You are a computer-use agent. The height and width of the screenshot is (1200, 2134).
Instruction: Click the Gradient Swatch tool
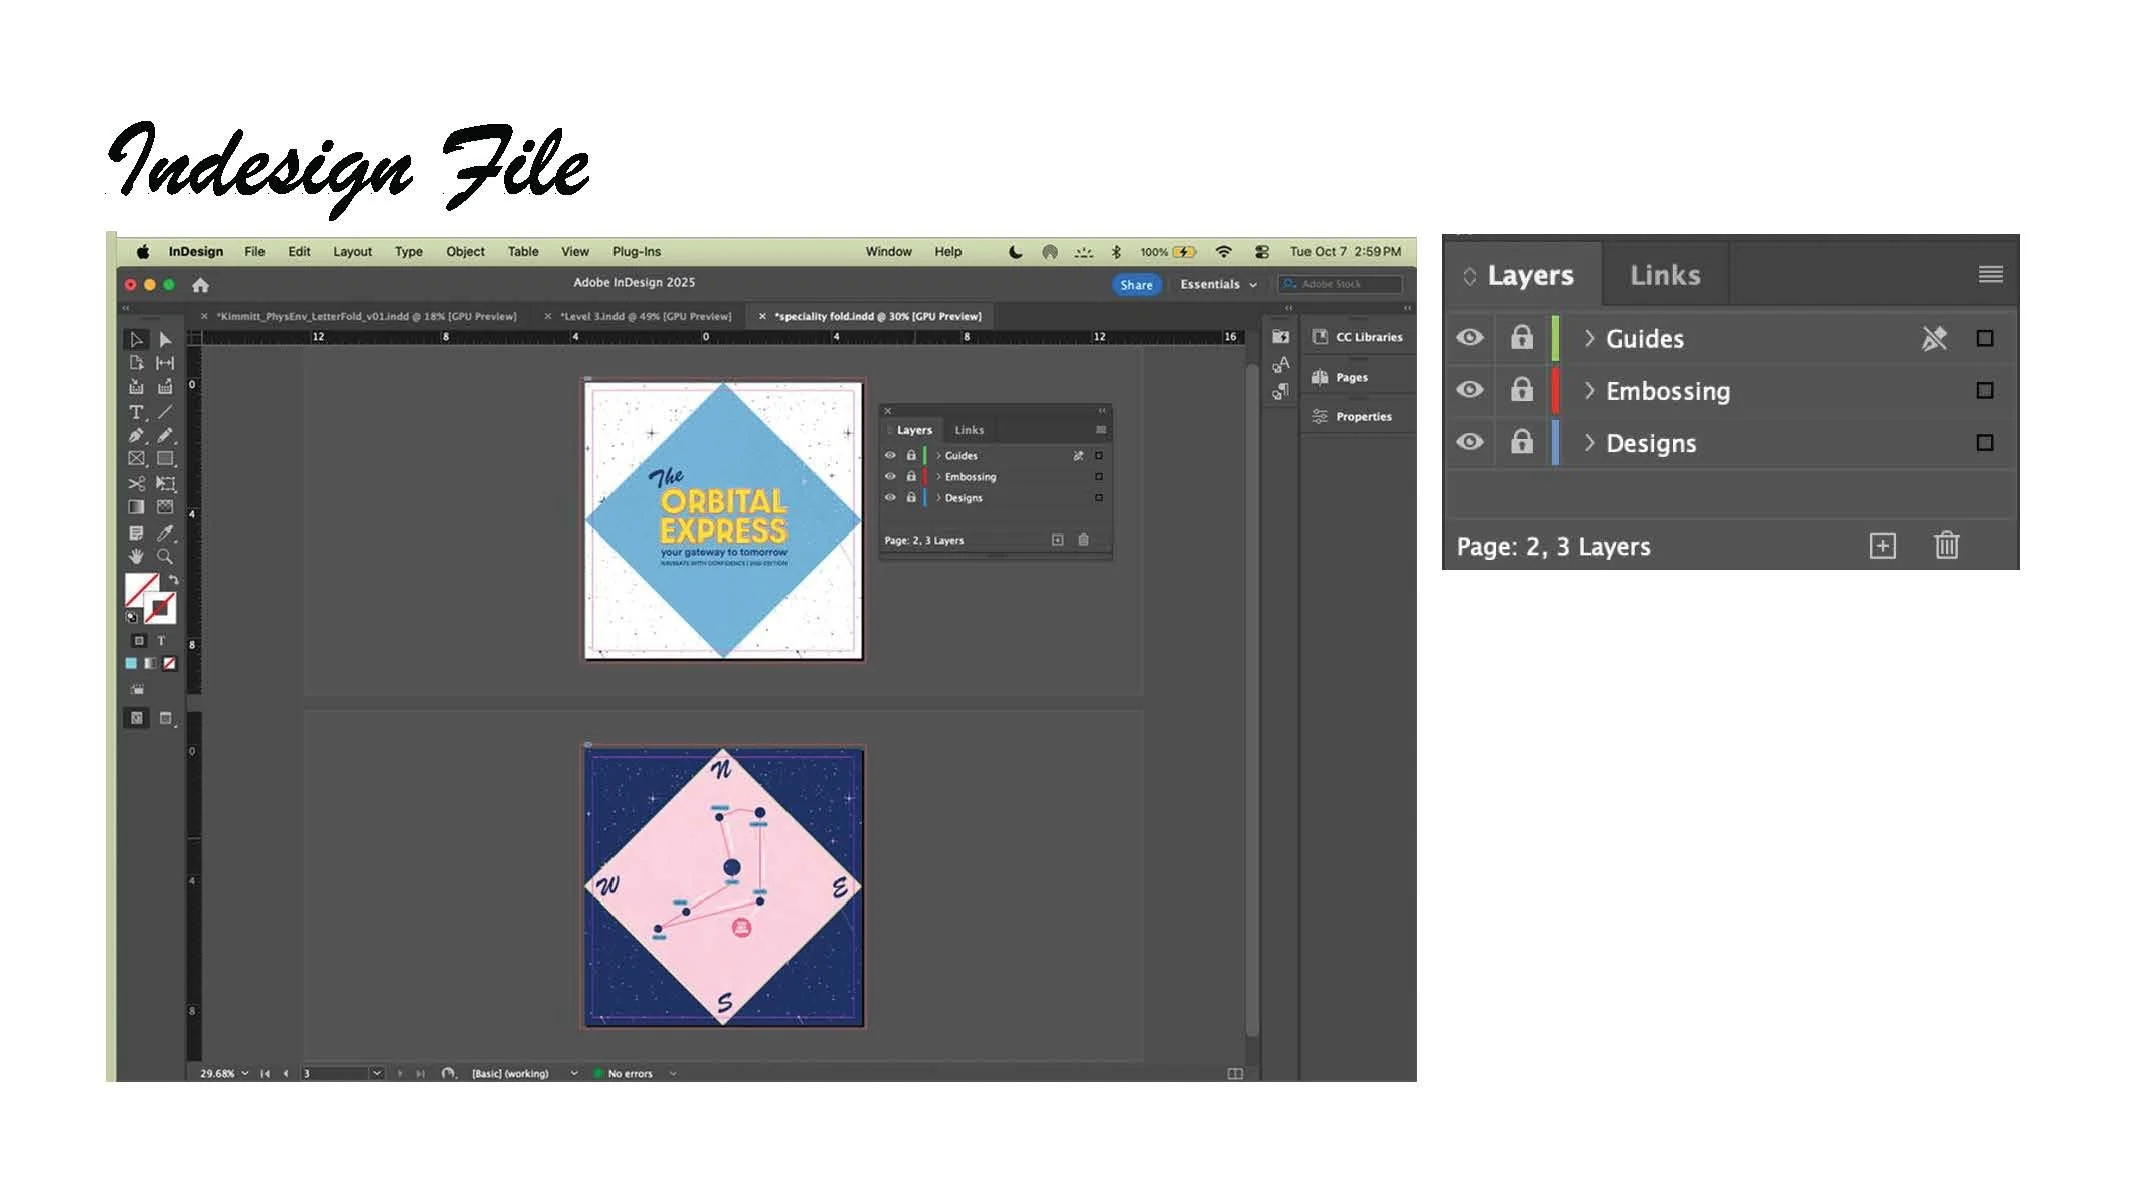[136, 508]
